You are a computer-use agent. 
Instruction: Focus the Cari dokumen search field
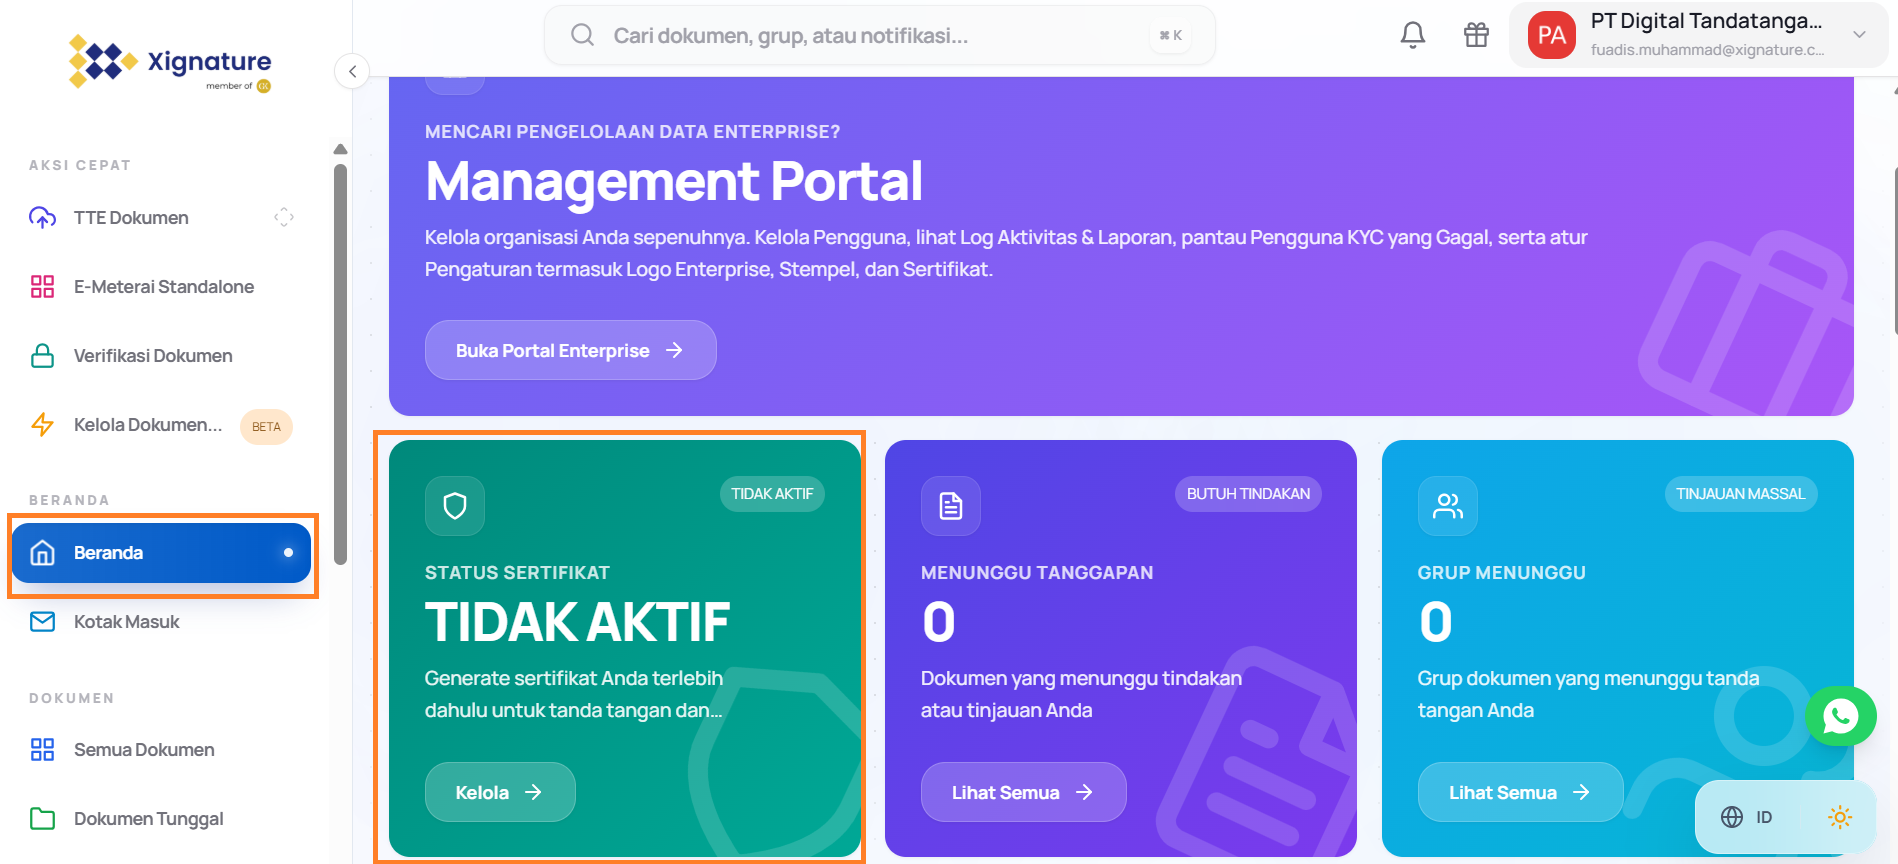coord(879,35)
